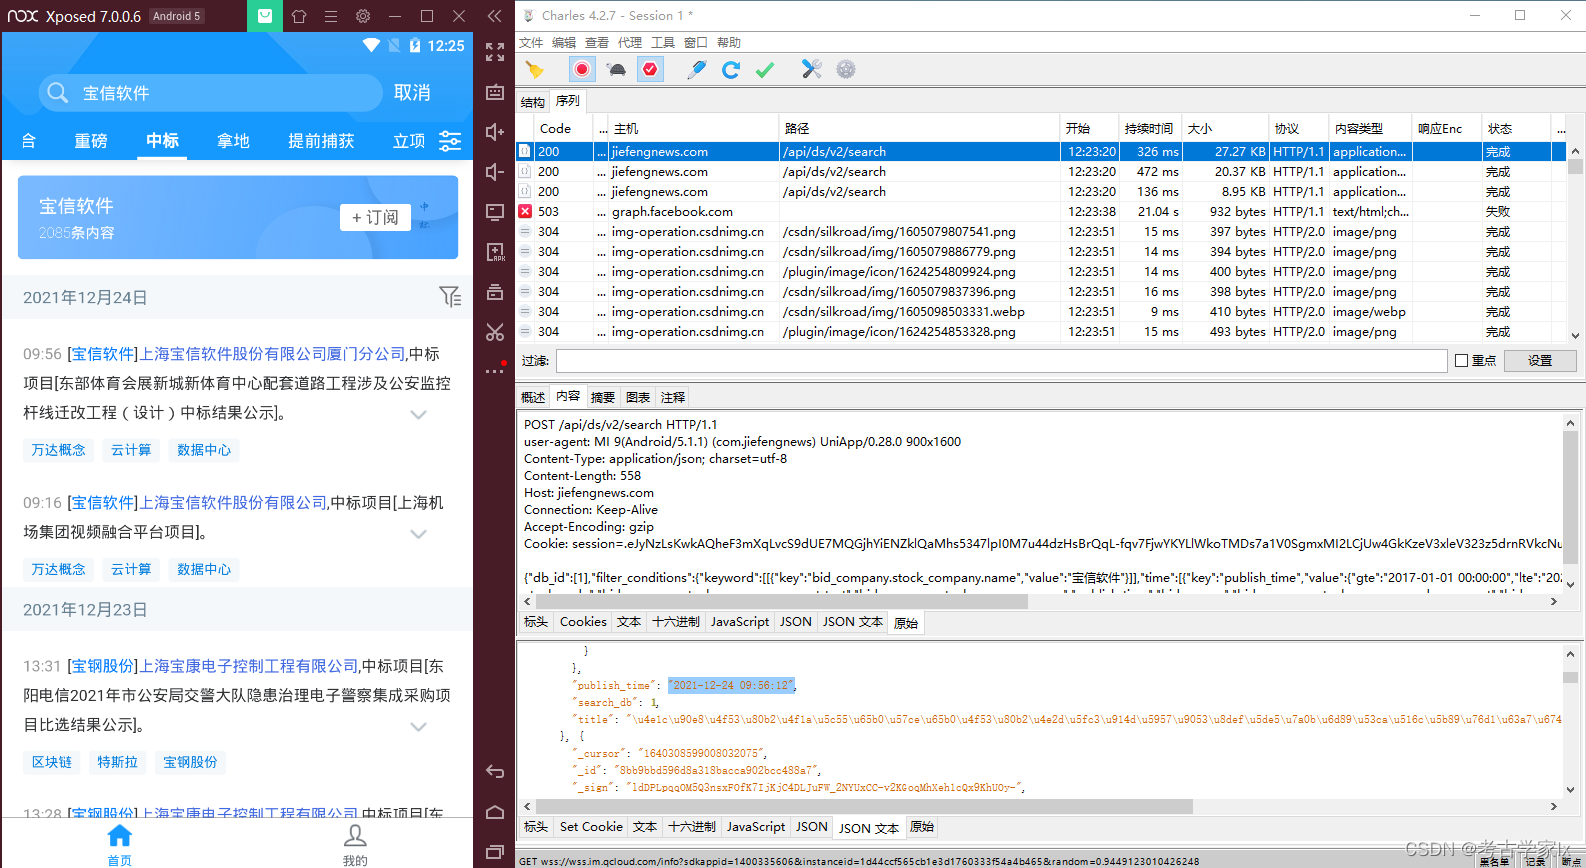Screen dimensions: 1586x868
Task: Expand the 09:16 news item chevron
Action: [419, 534]
